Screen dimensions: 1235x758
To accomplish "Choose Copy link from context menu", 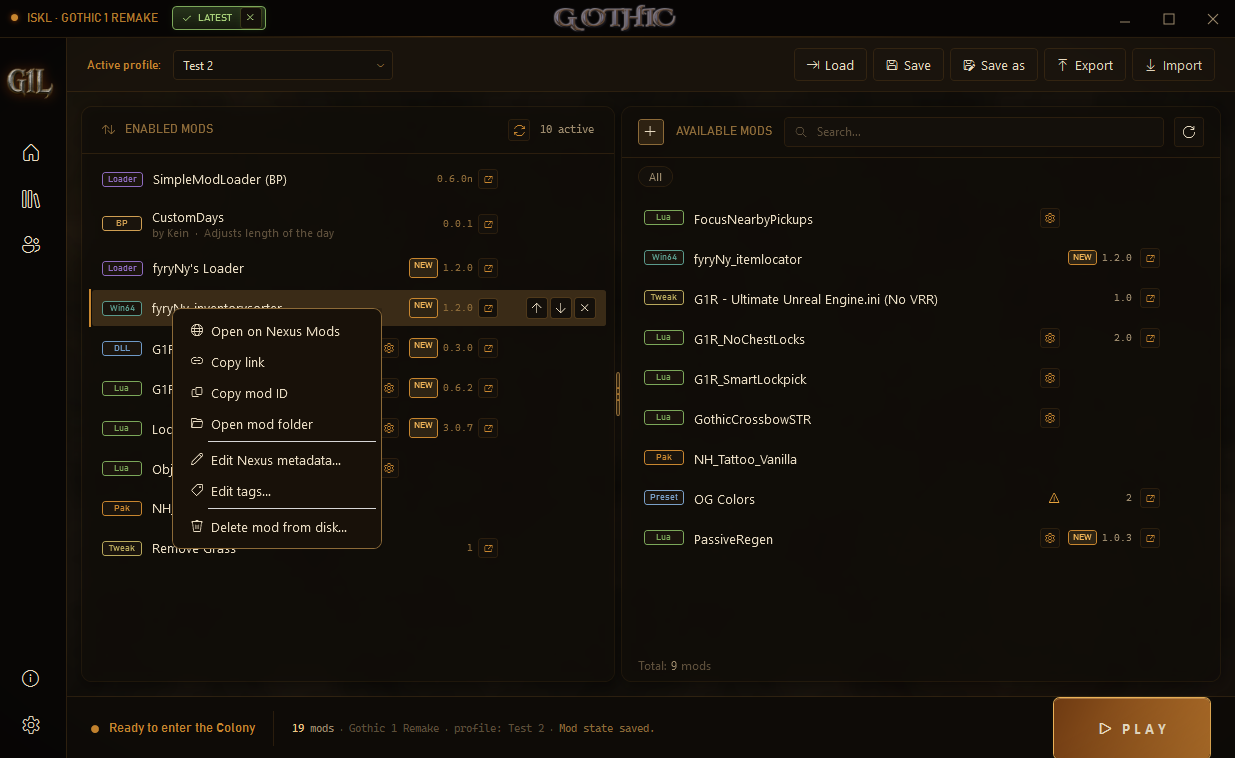I will click(x=277, y=362).
